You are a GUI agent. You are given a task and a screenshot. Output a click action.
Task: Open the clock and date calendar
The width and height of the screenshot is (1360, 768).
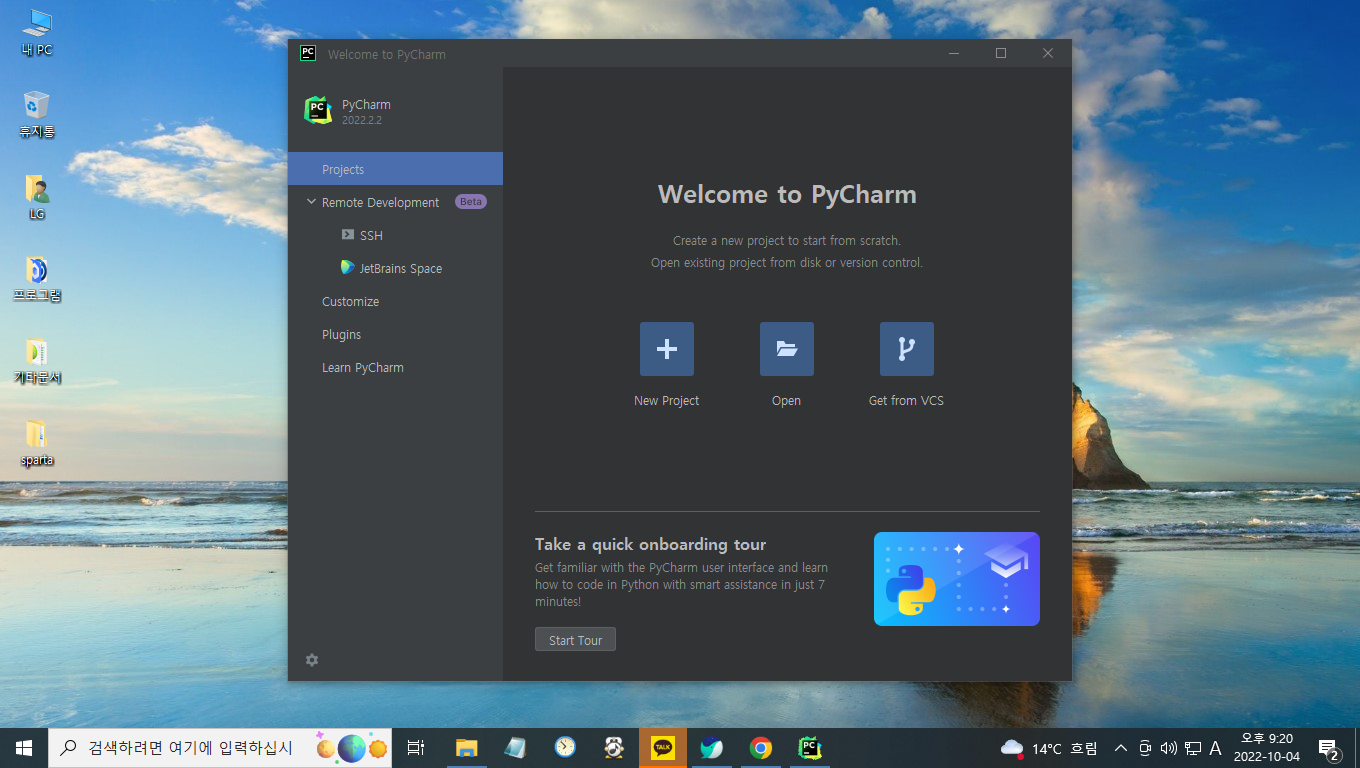[x=1267, y=748]
